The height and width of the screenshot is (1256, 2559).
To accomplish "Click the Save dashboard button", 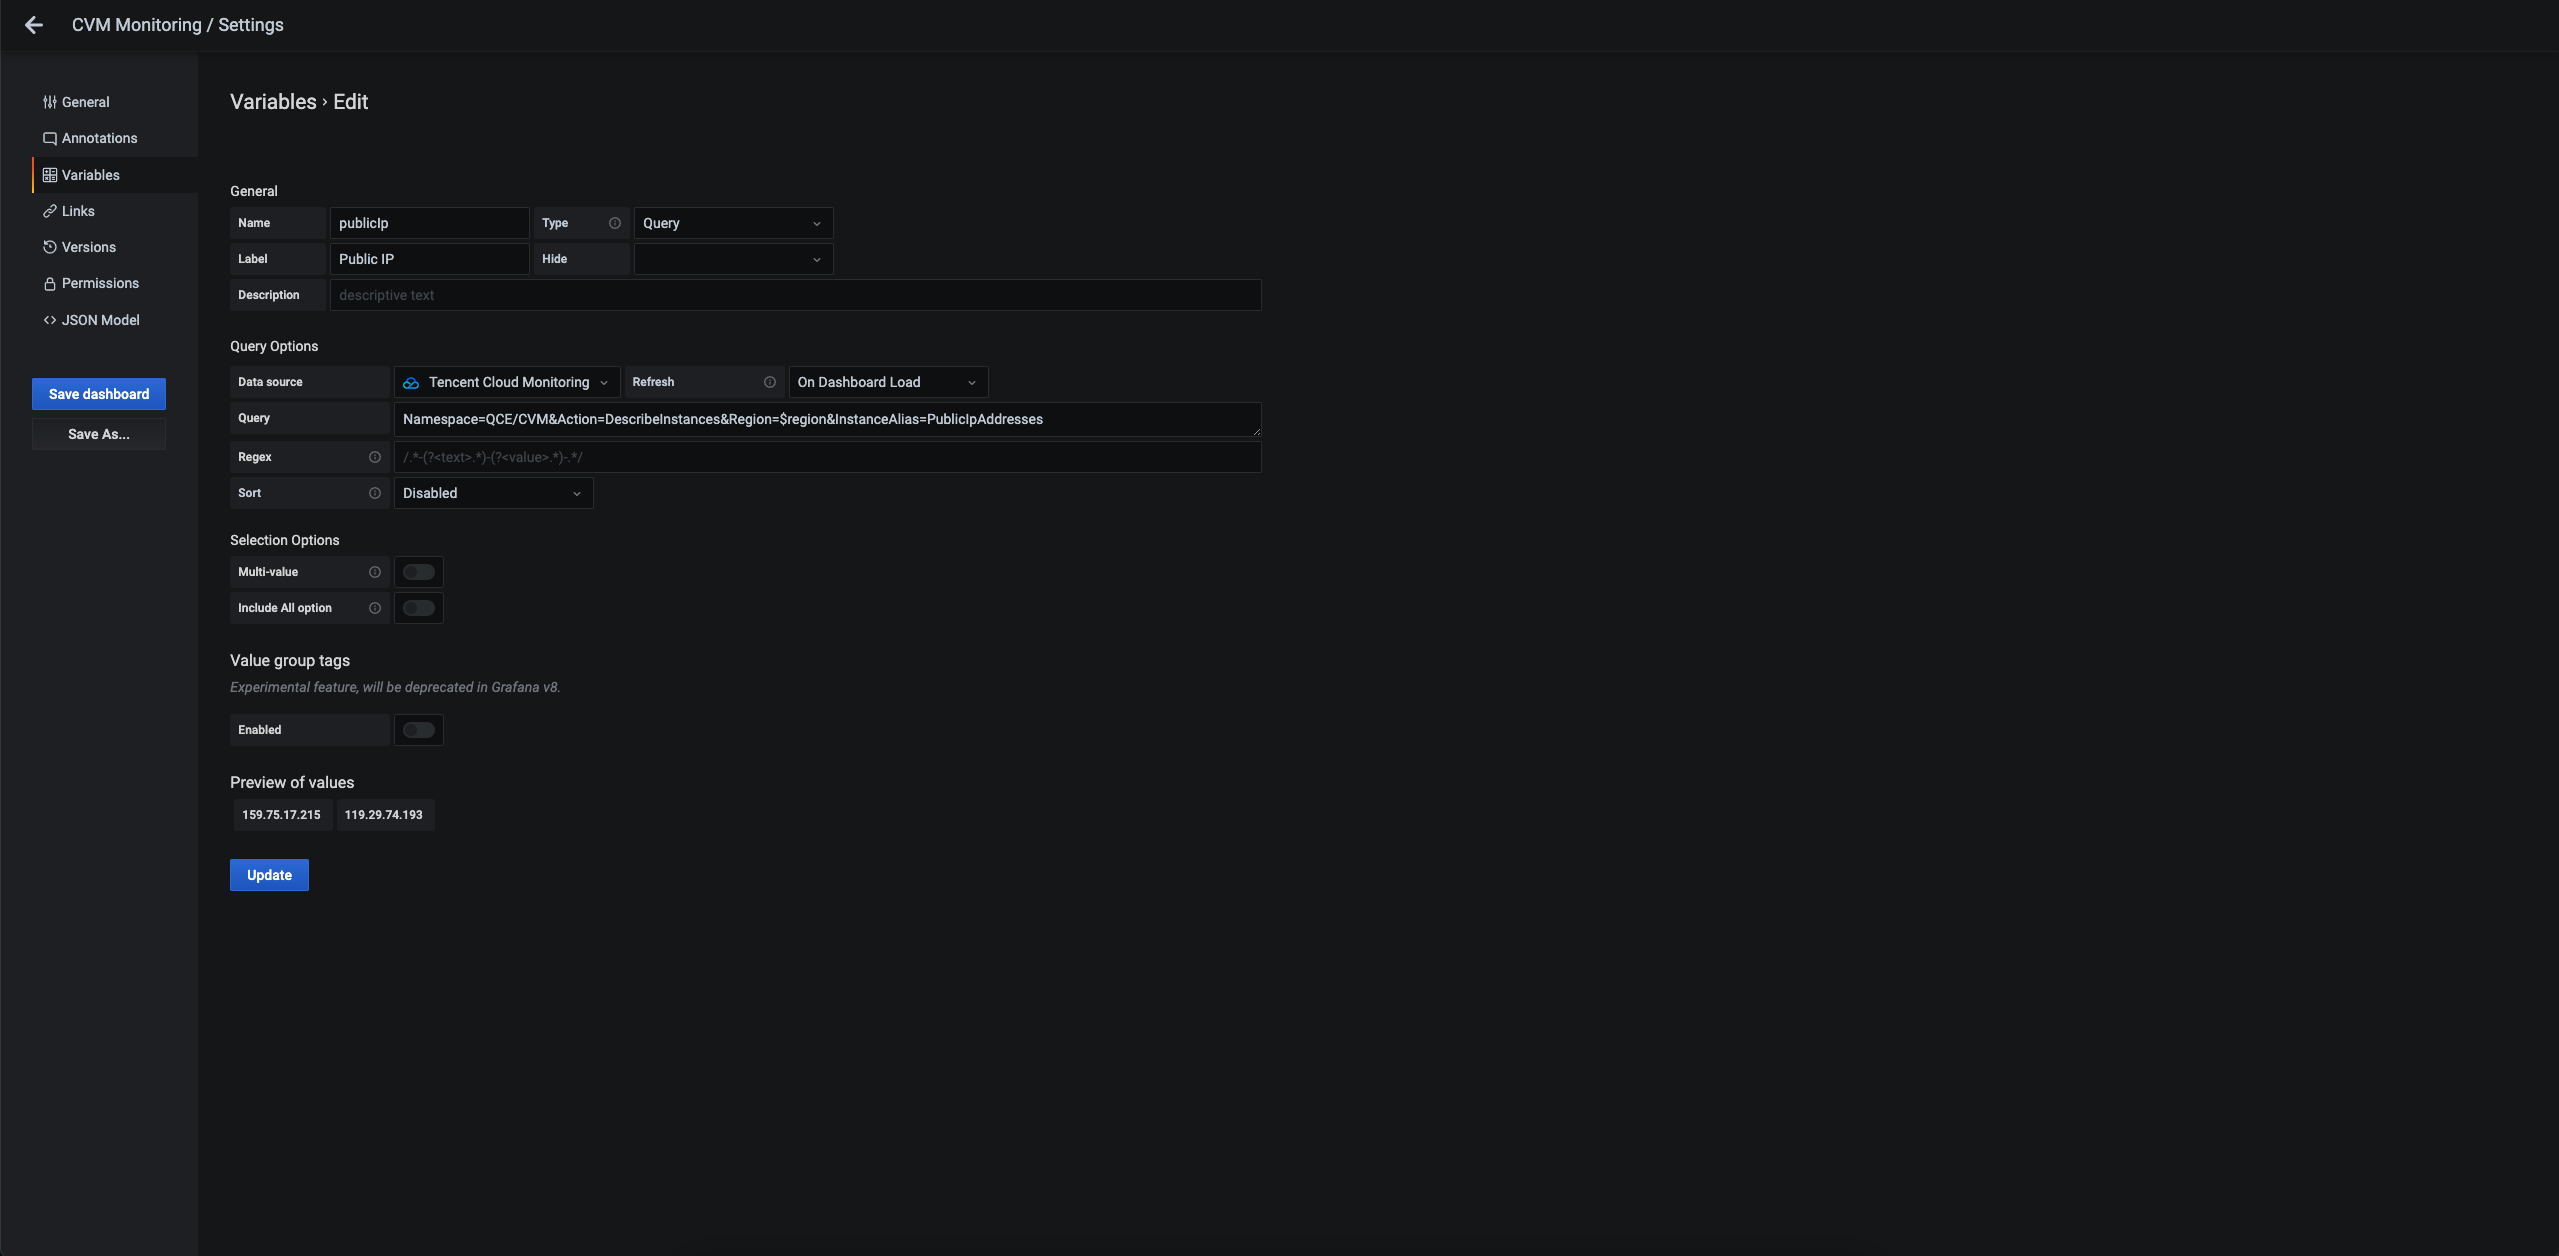I will (99, 394).
